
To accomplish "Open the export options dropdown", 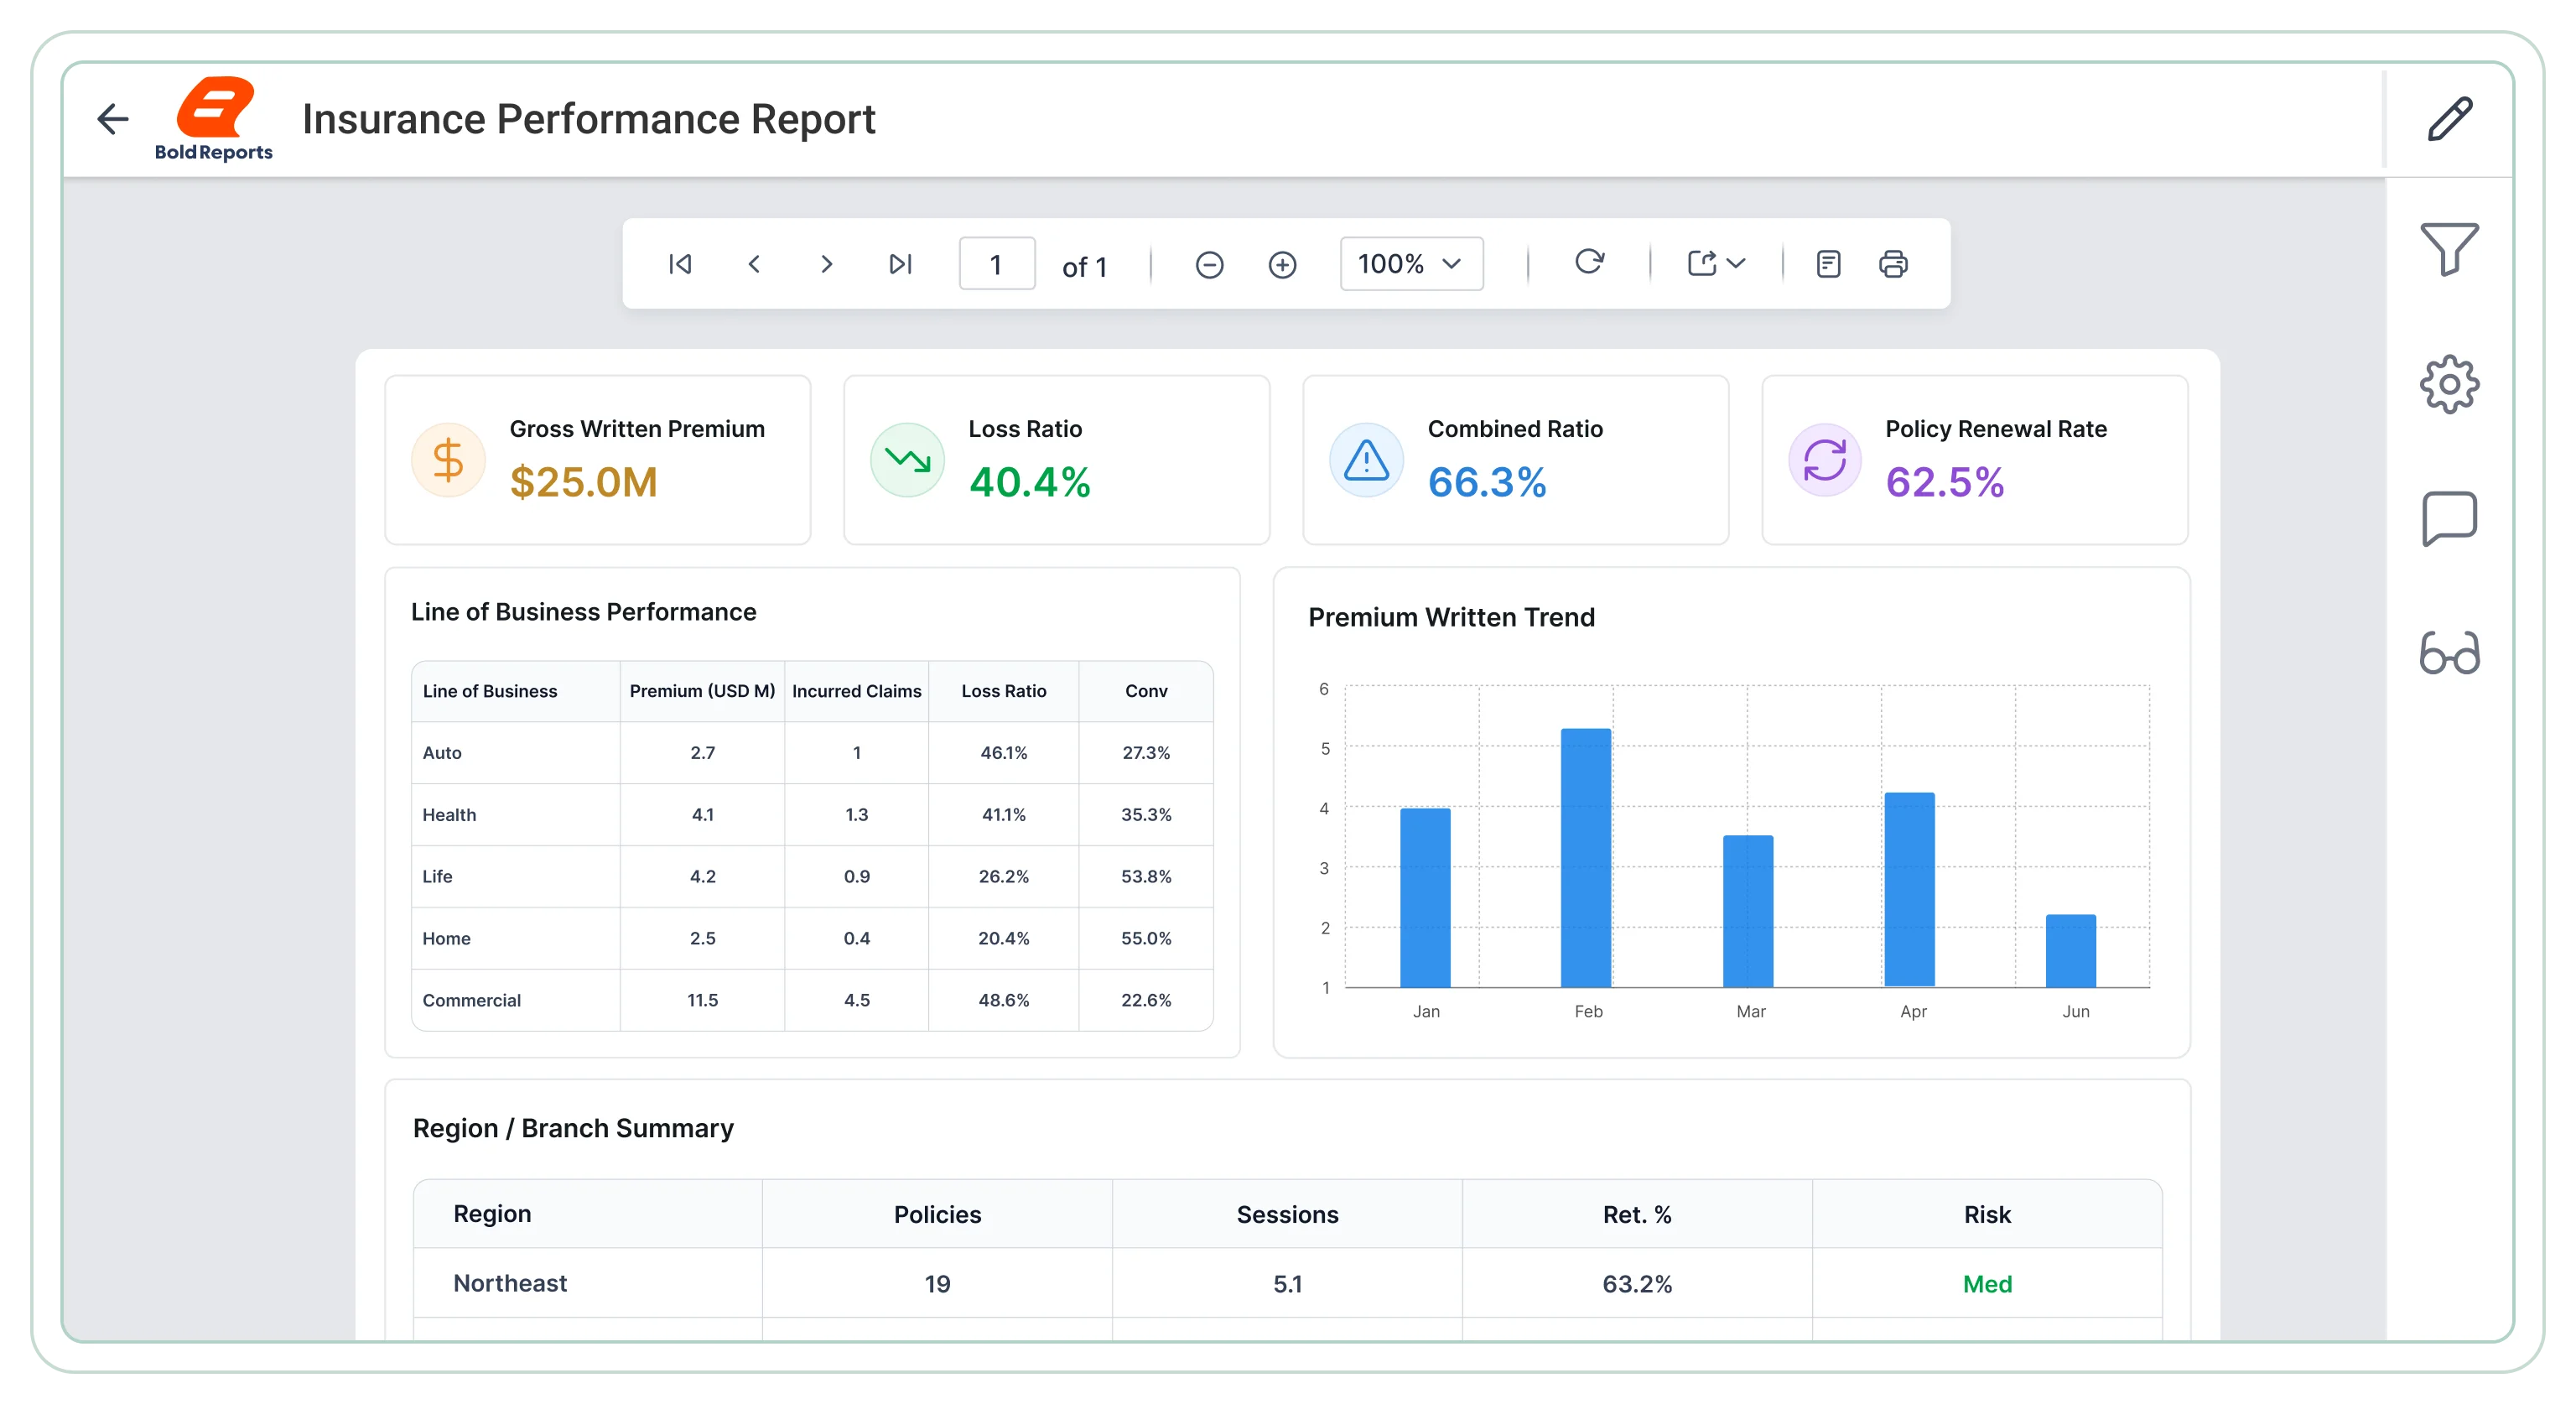I will pos(1716,263).
